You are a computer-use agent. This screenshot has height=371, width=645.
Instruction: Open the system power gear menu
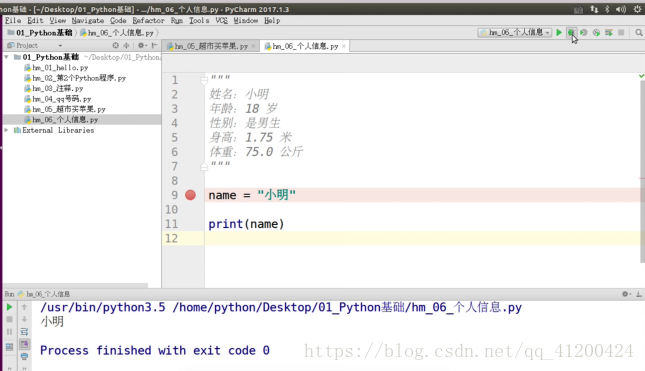638,9
